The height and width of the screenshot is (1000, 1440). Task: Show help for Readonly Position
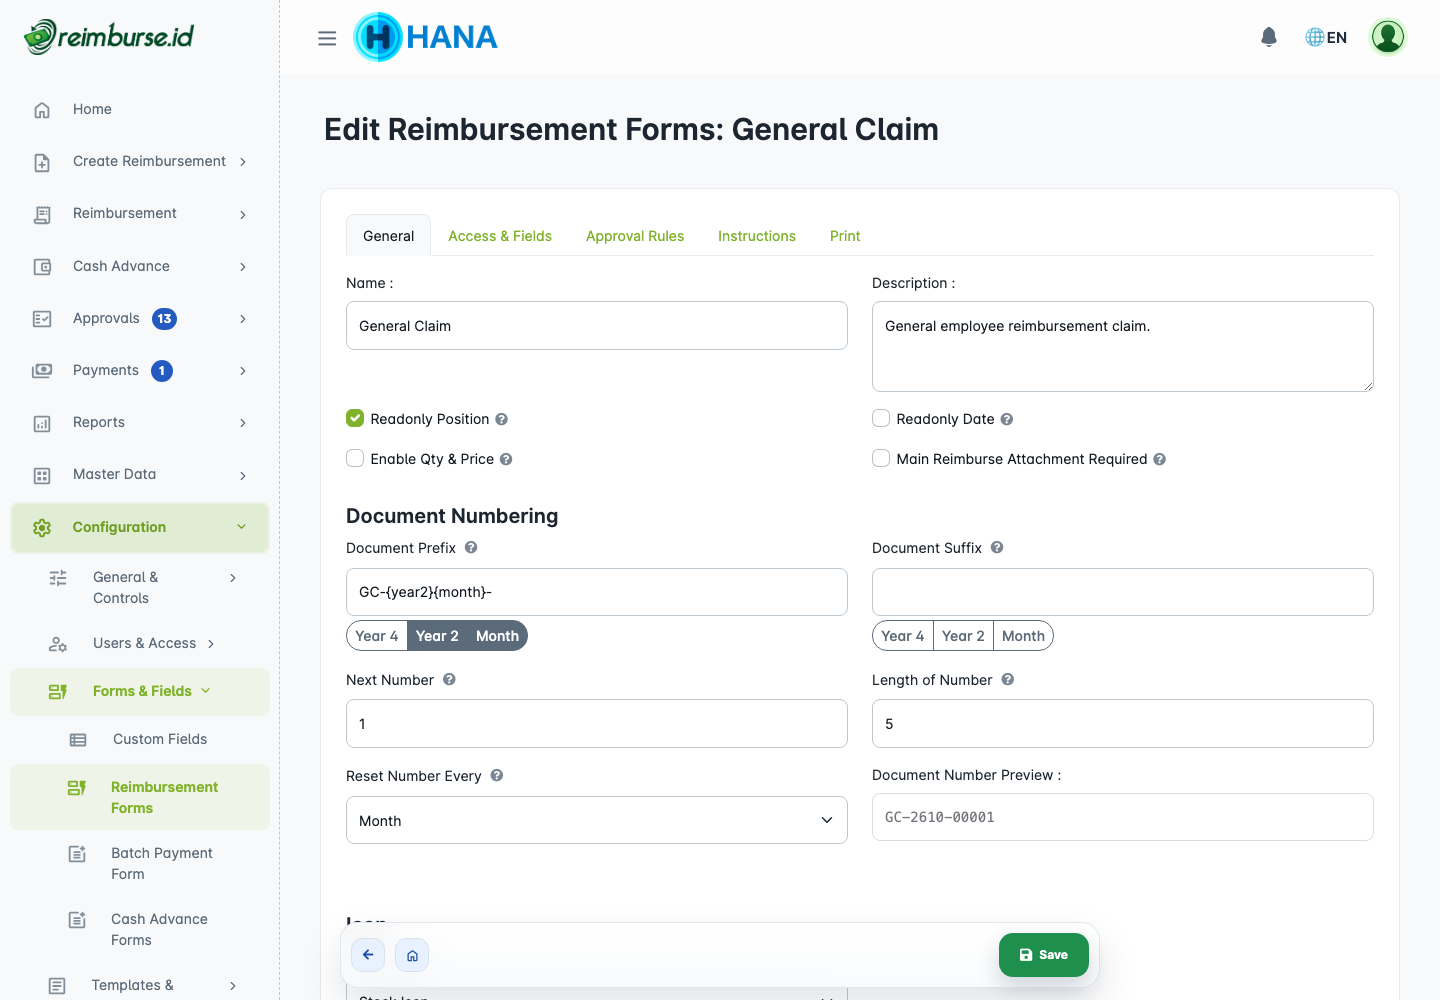coord(502,419)
